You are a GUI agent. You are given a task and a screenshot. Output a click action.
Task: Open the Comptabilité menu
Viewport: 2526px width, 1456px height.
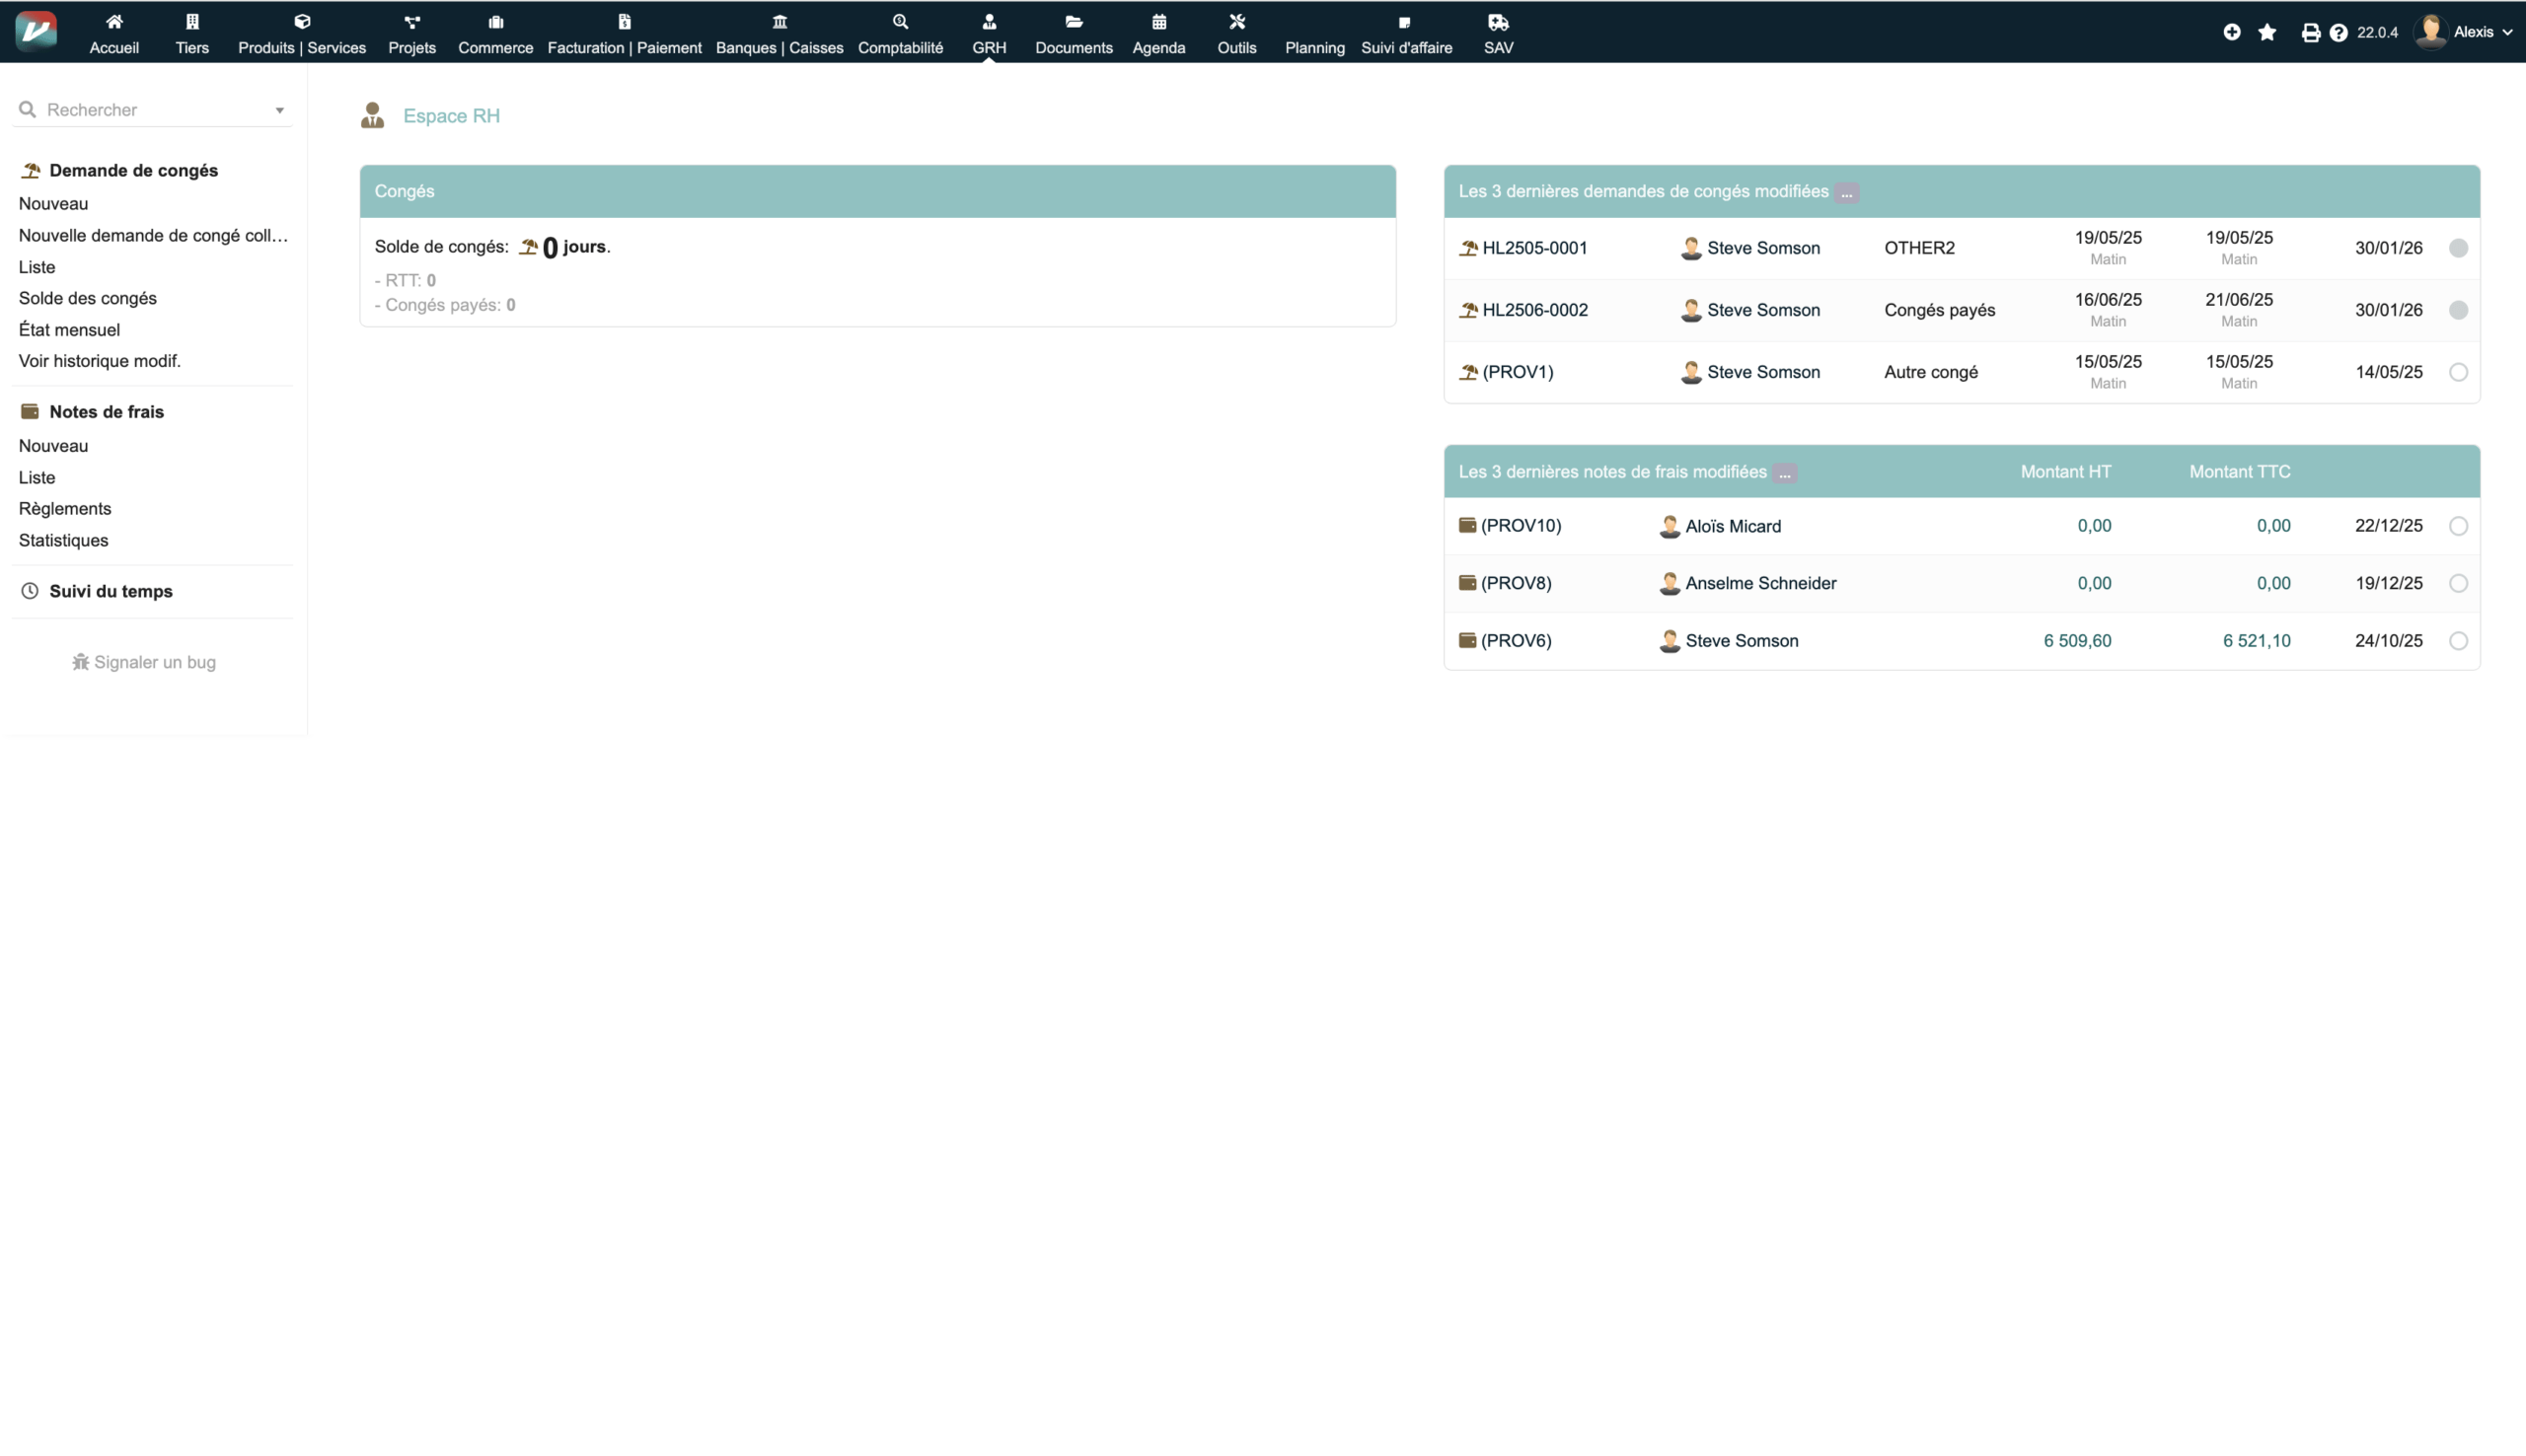[900, 34]
